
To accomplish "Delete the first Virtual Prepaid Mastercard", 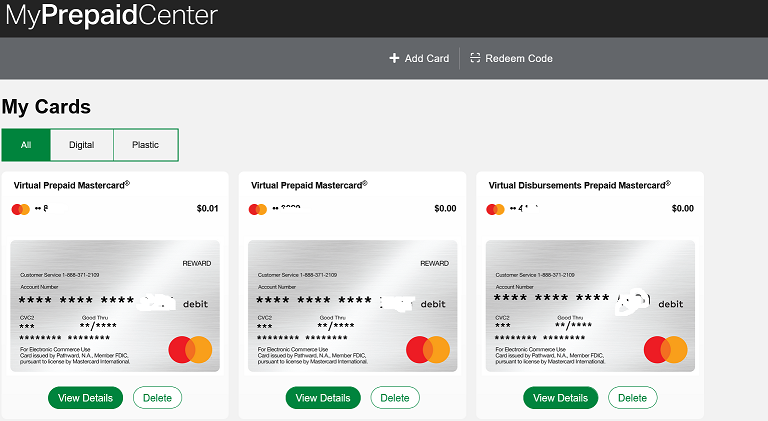I will pyautogui.click(x=157, y=398).
